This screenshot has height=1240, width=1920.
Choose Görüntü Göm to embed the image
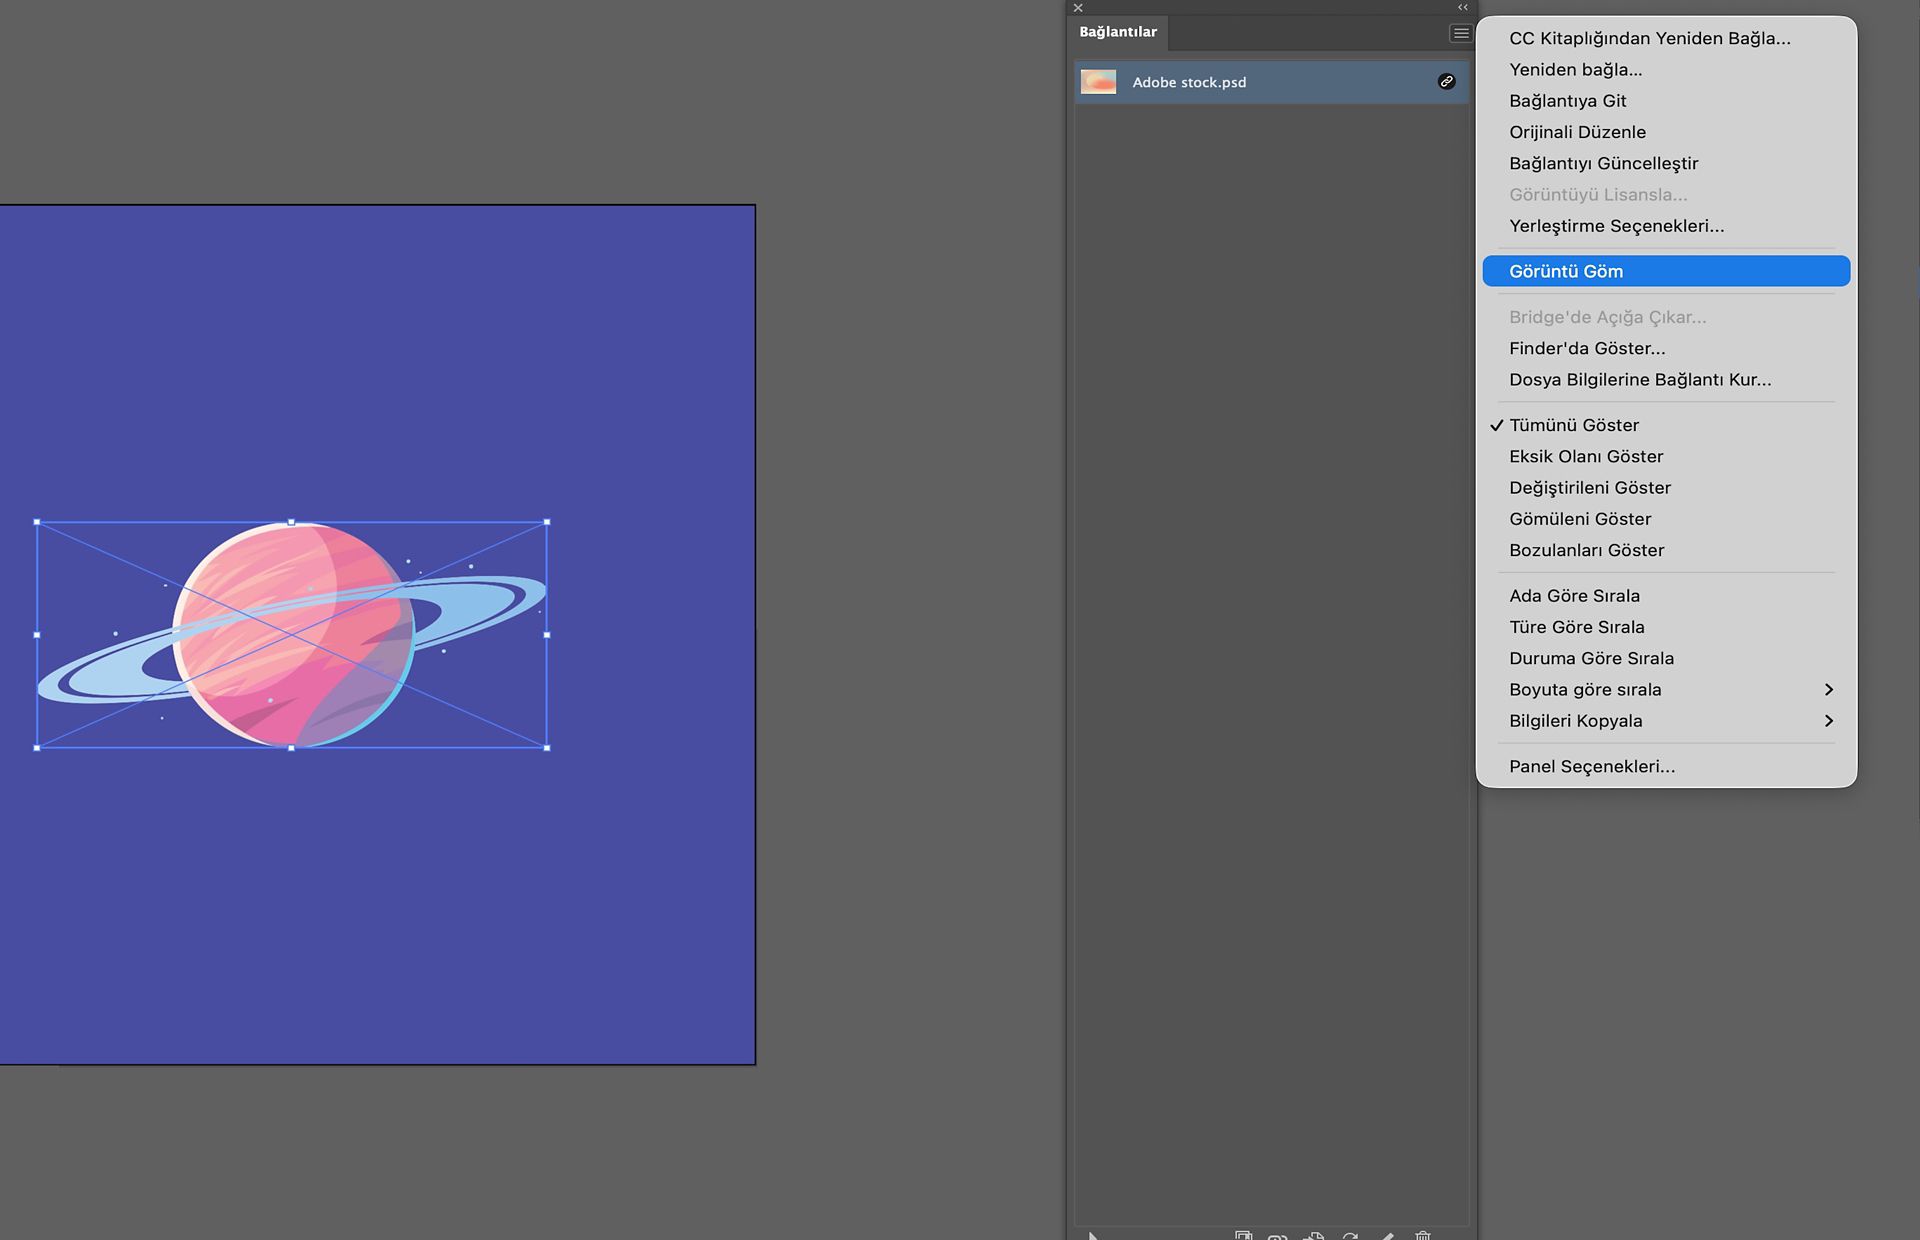click(x=1666, y=271)
